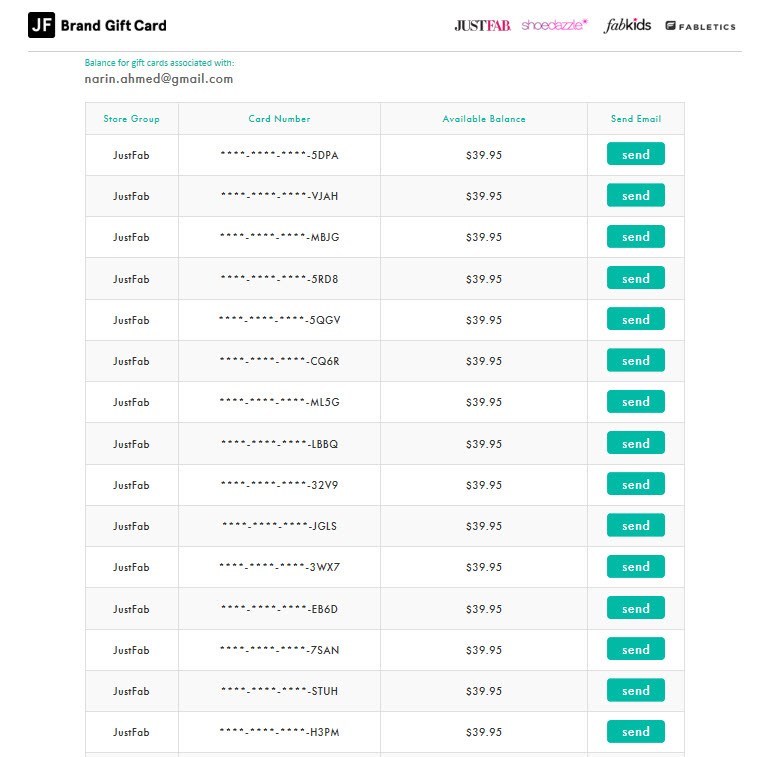
Task: Send email for card ending 5QGV
Action: coord(636,319)
